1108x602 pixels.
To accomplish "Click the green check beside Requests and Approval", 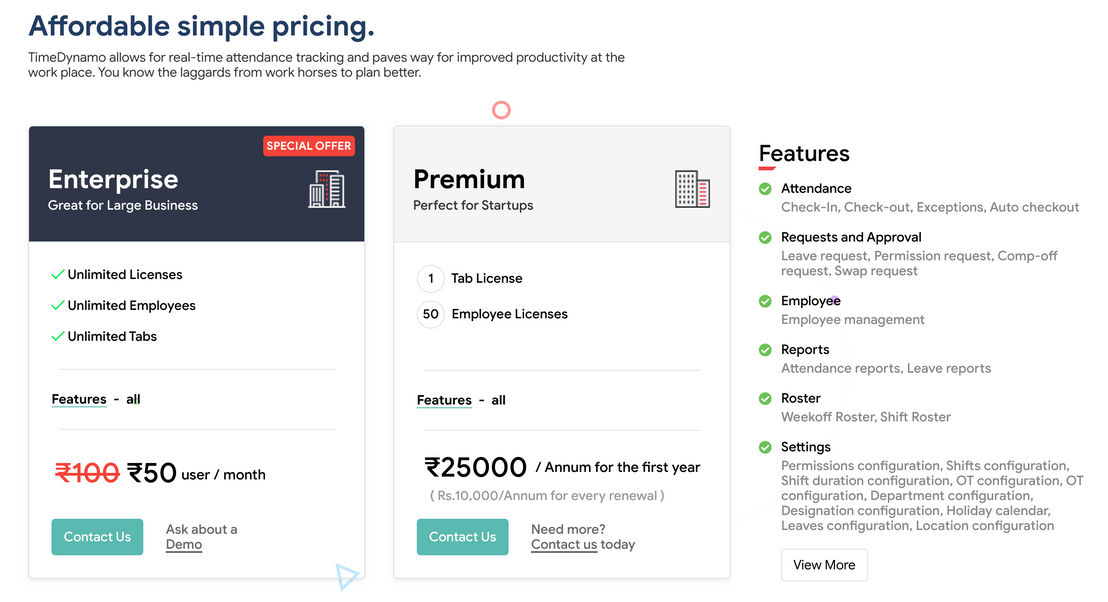I will 765,237.
